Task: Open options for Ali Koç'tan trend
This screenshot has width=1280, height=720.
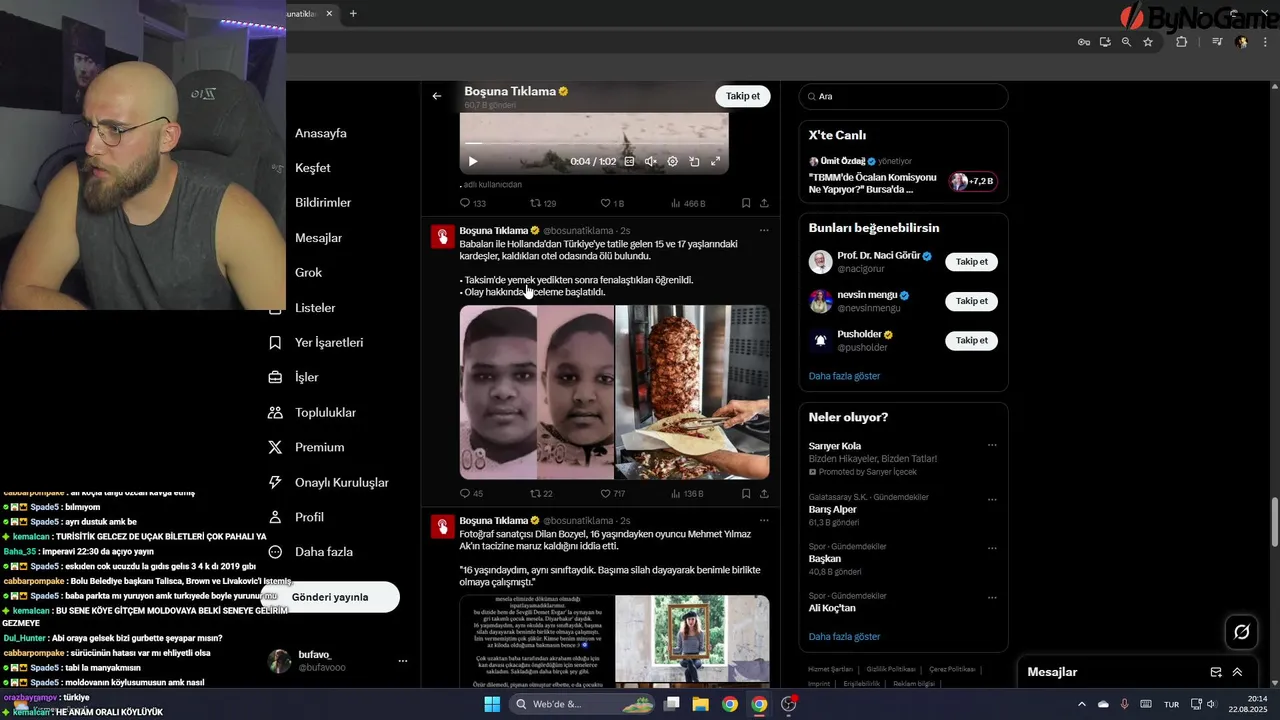Action: 992,597
